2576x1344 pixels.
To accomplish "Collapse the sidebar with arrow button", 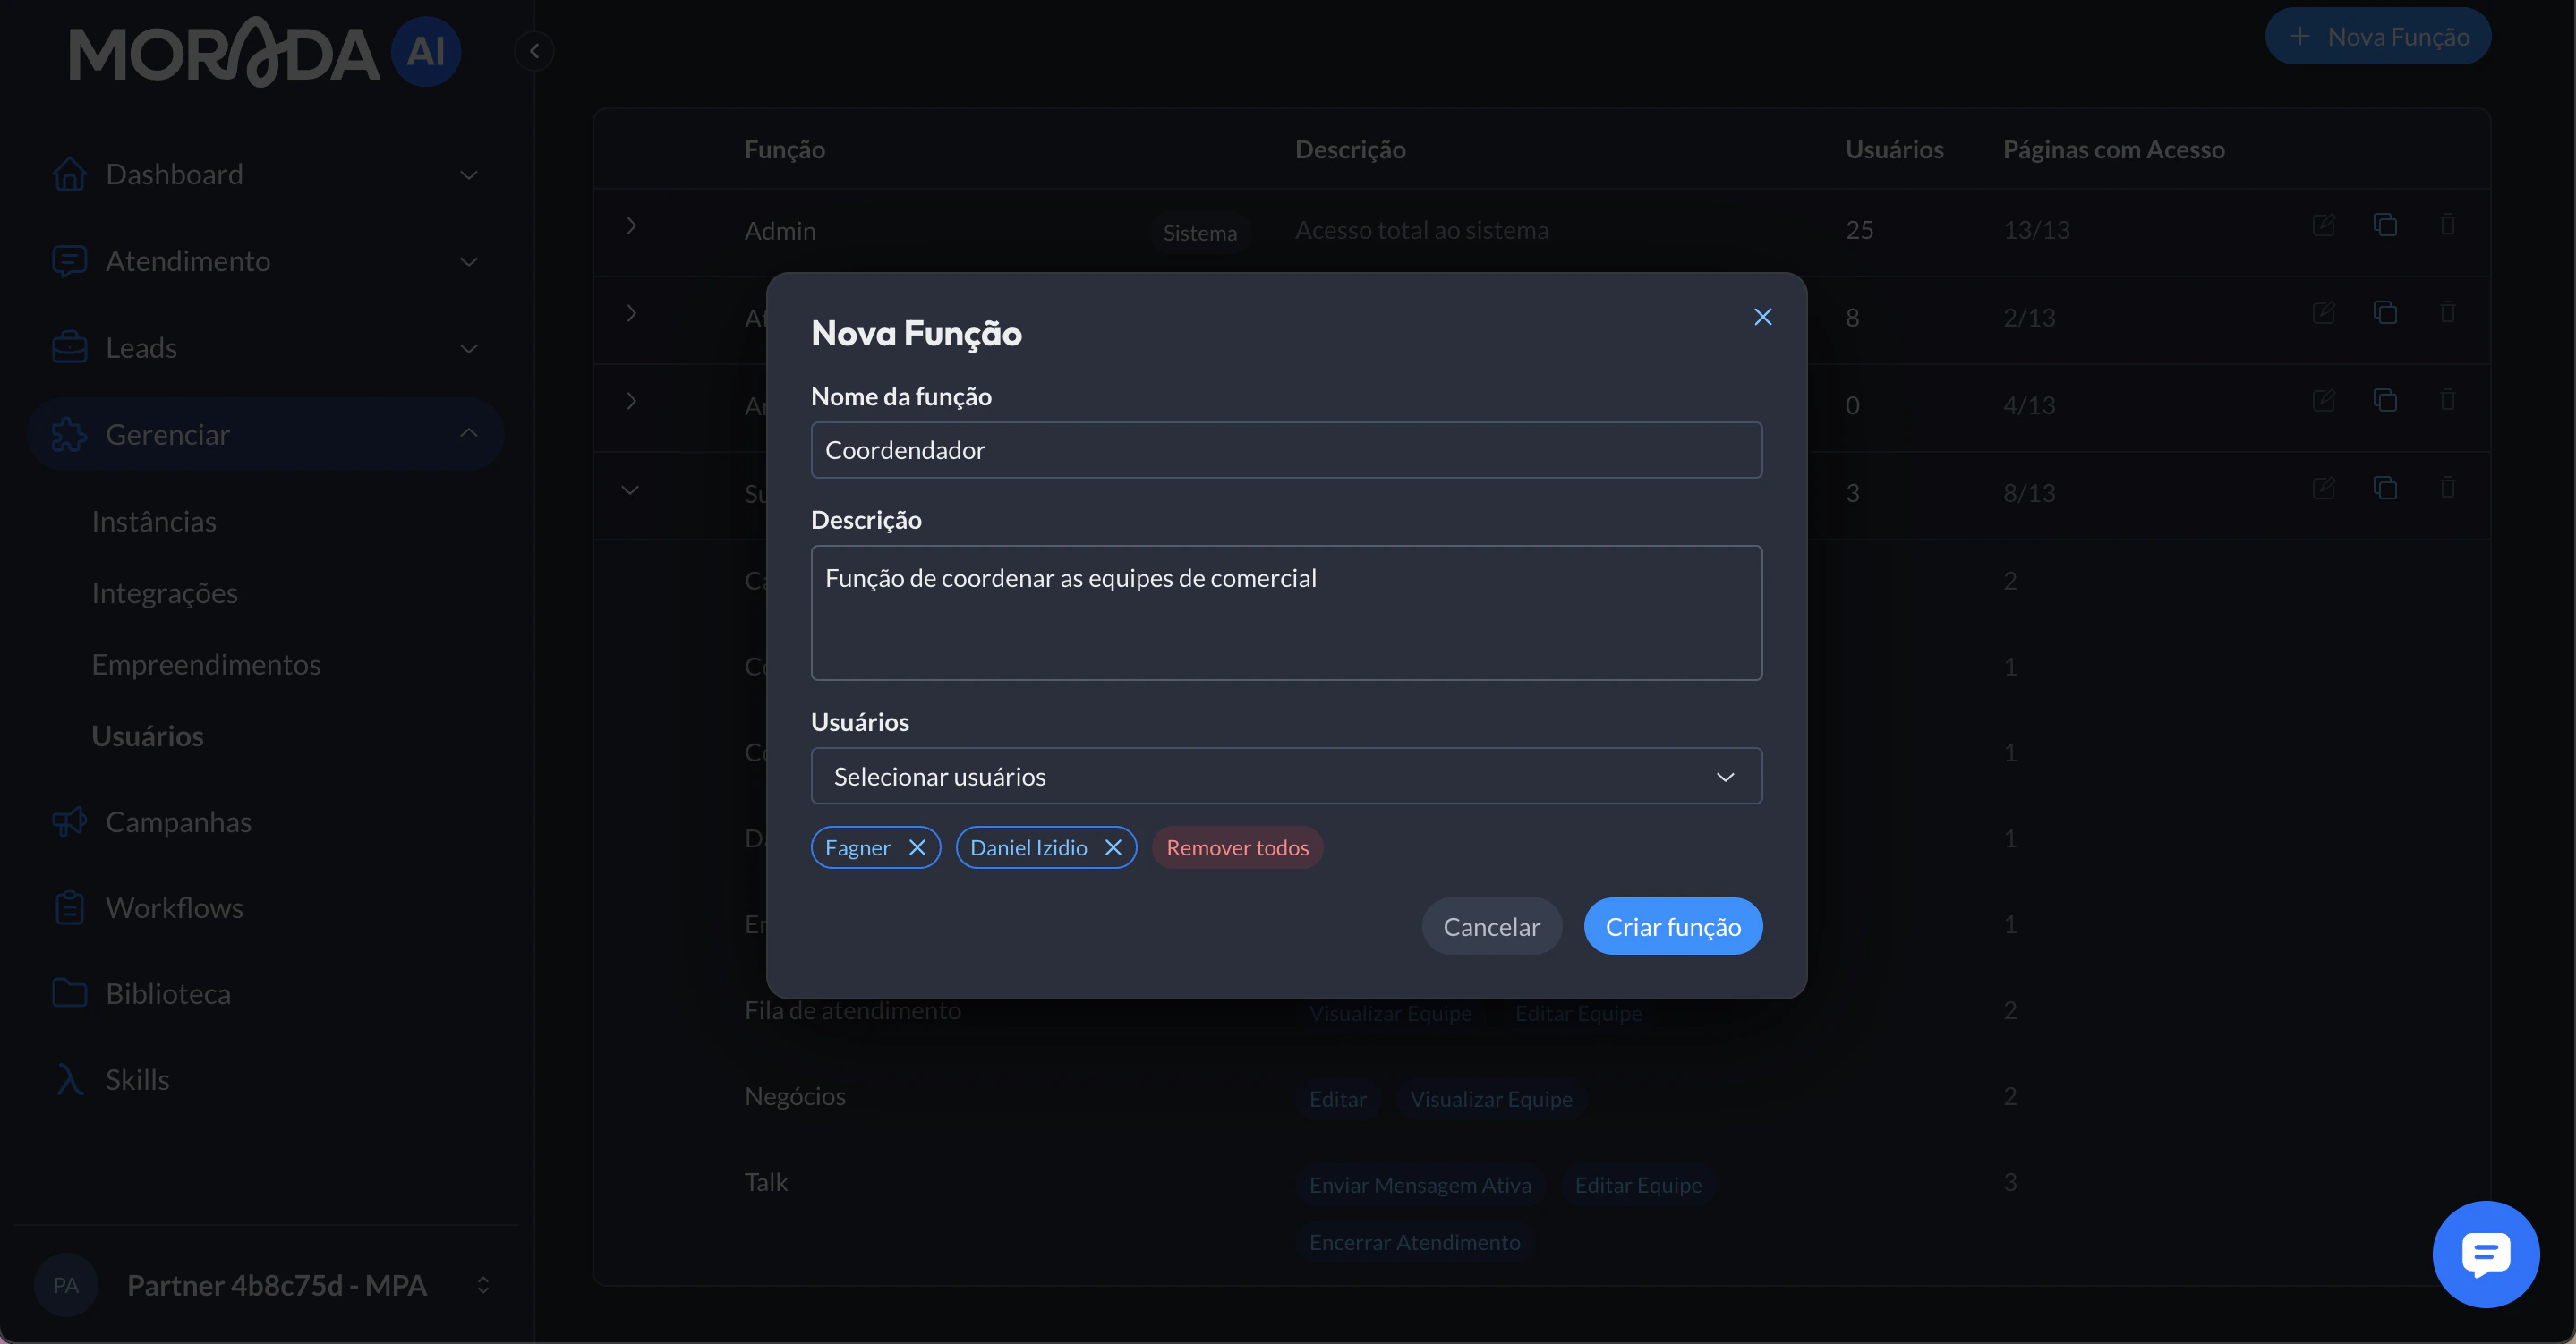I will 534,51.
